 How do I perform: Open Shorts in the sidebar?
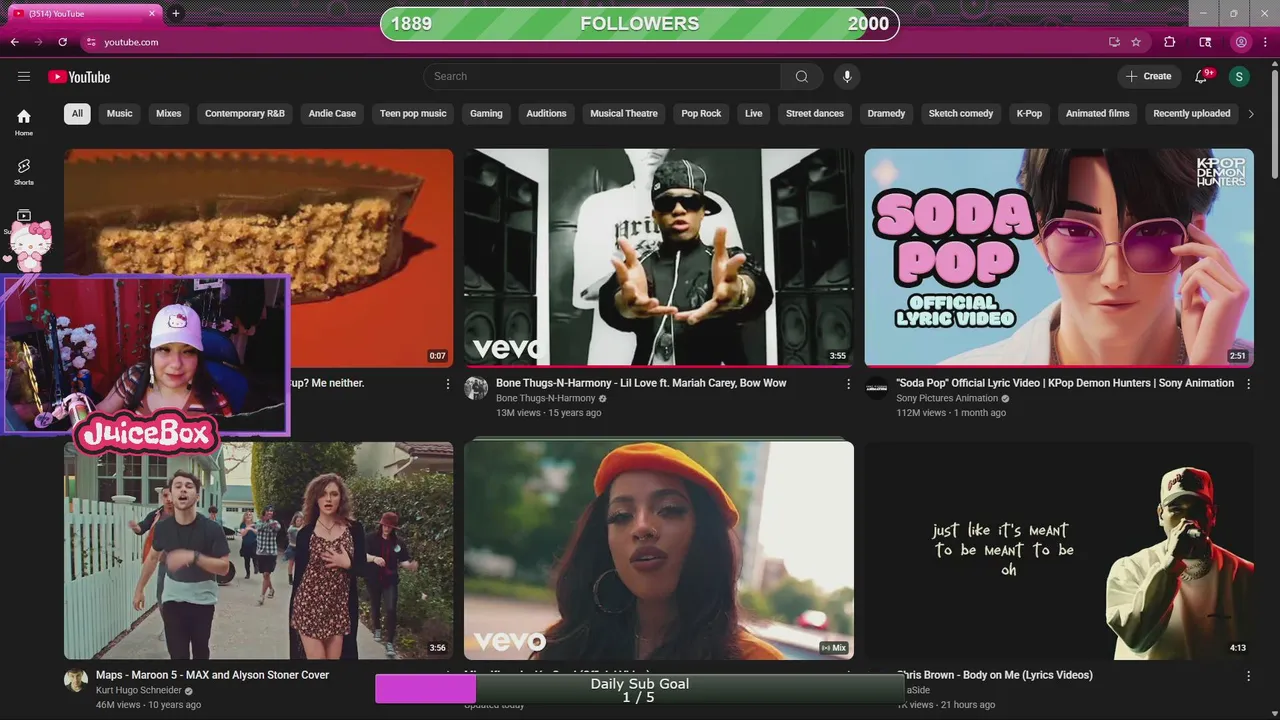pyautogui.click(x=24, y=171)
